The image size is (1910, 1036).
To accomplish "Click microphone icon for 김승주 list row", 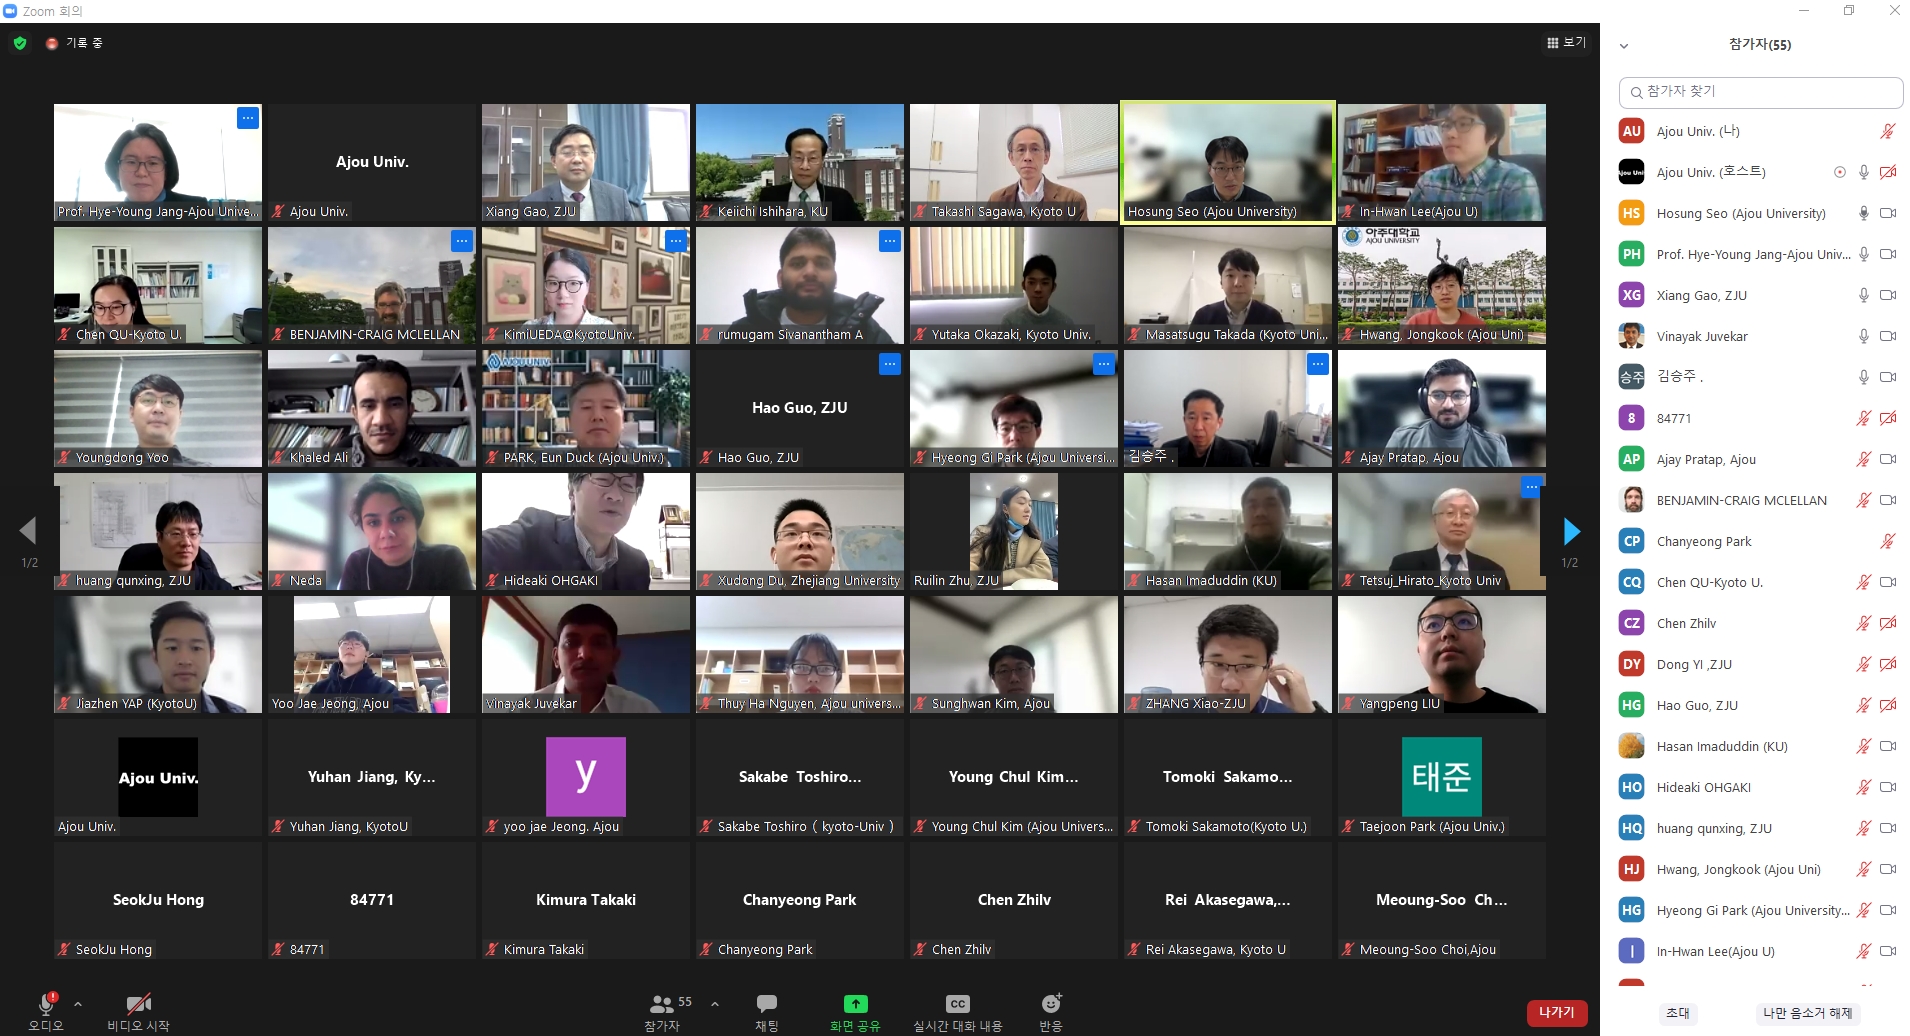I will click(x=1864, y=377).
